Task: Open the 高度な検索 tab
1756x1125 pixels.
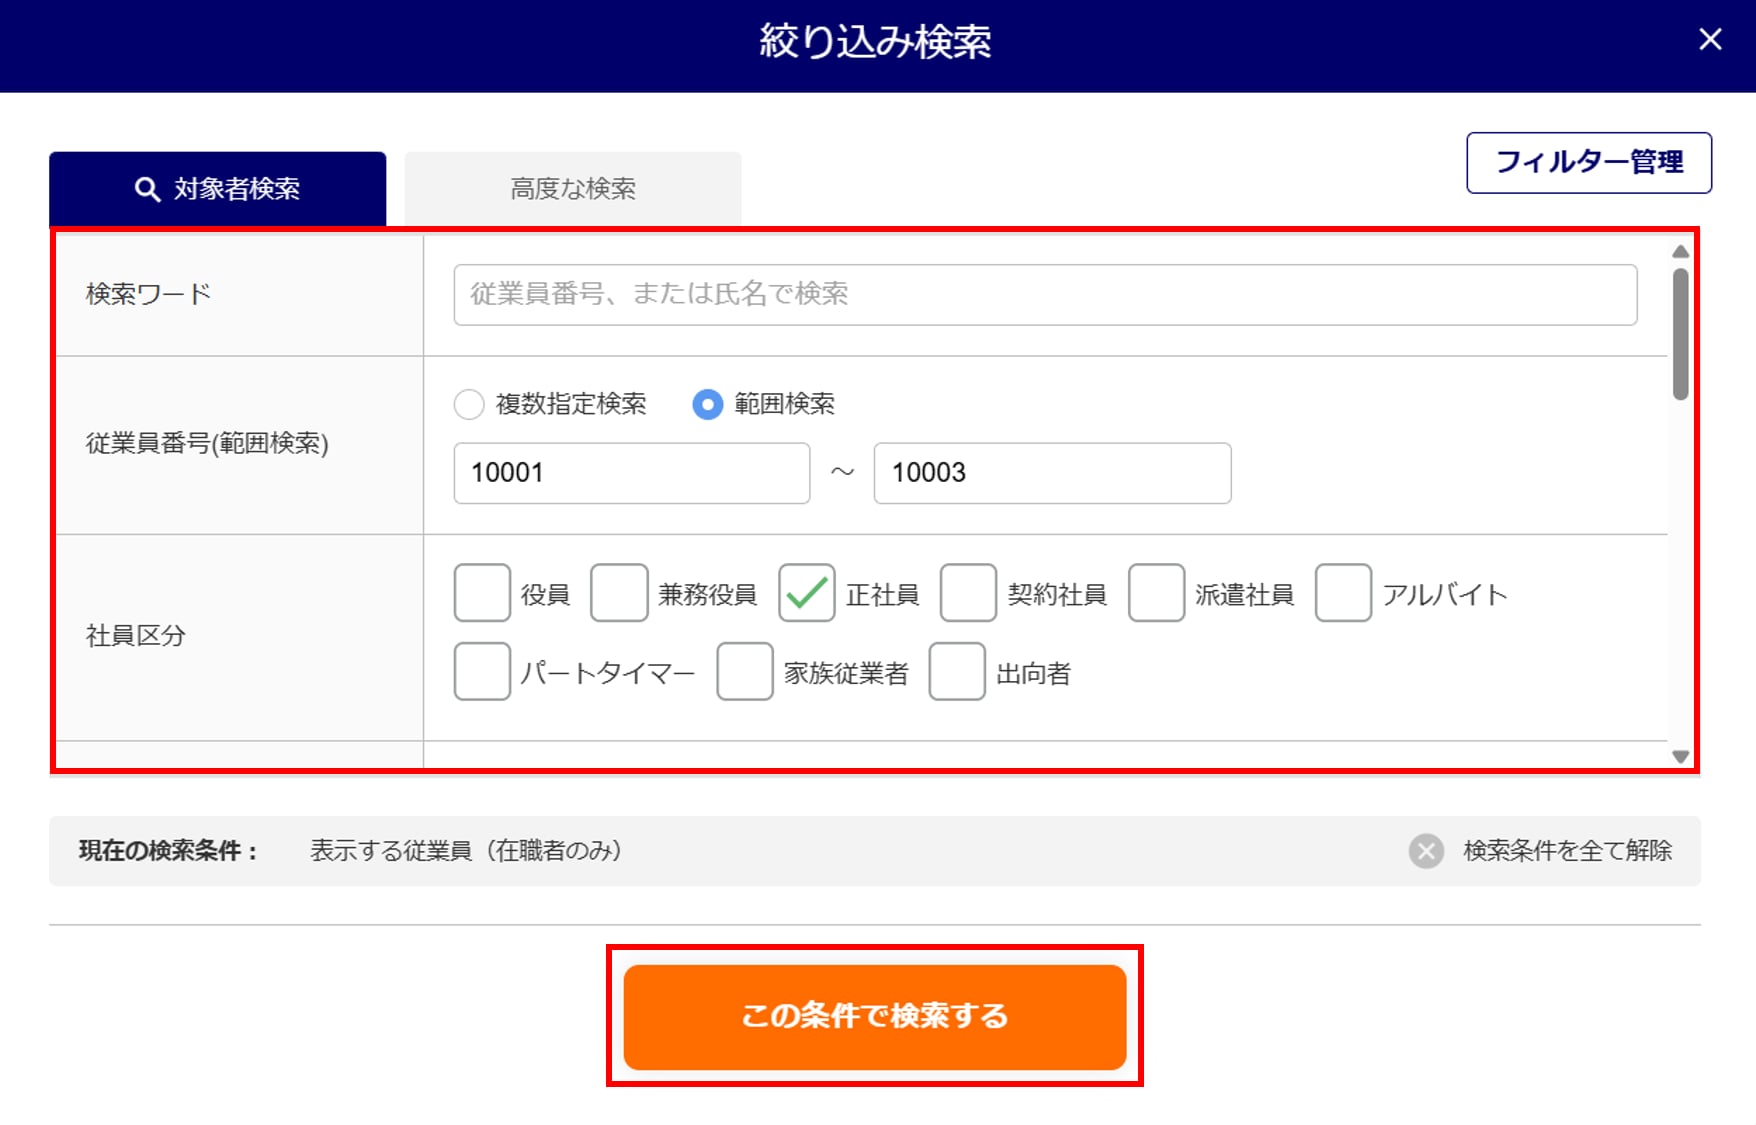Action: point(573,189)
